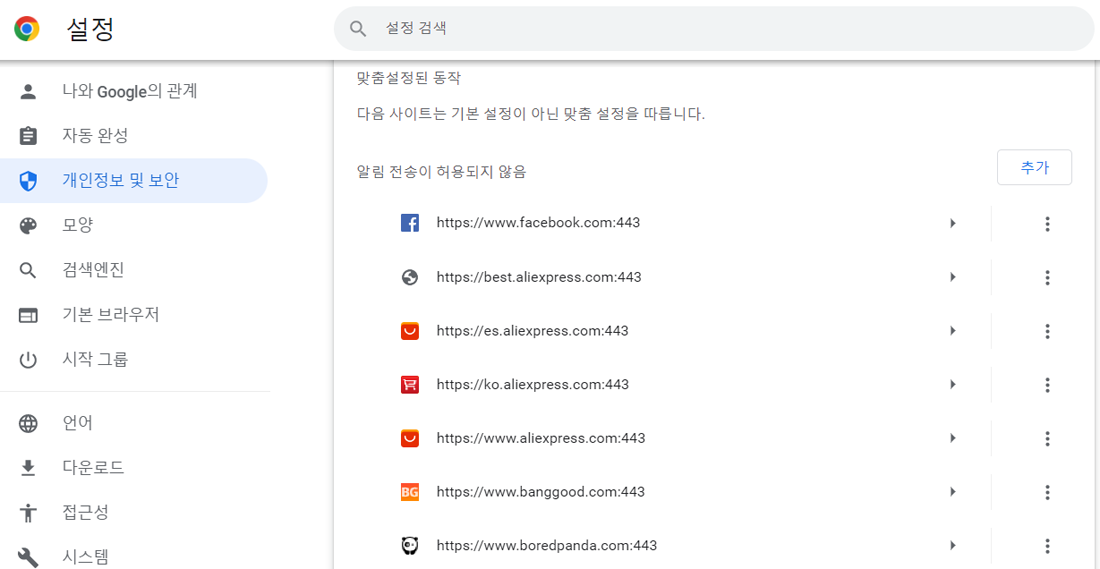Click the 알림 전송이 허용되지 않음 label

(x=441, y=170)
